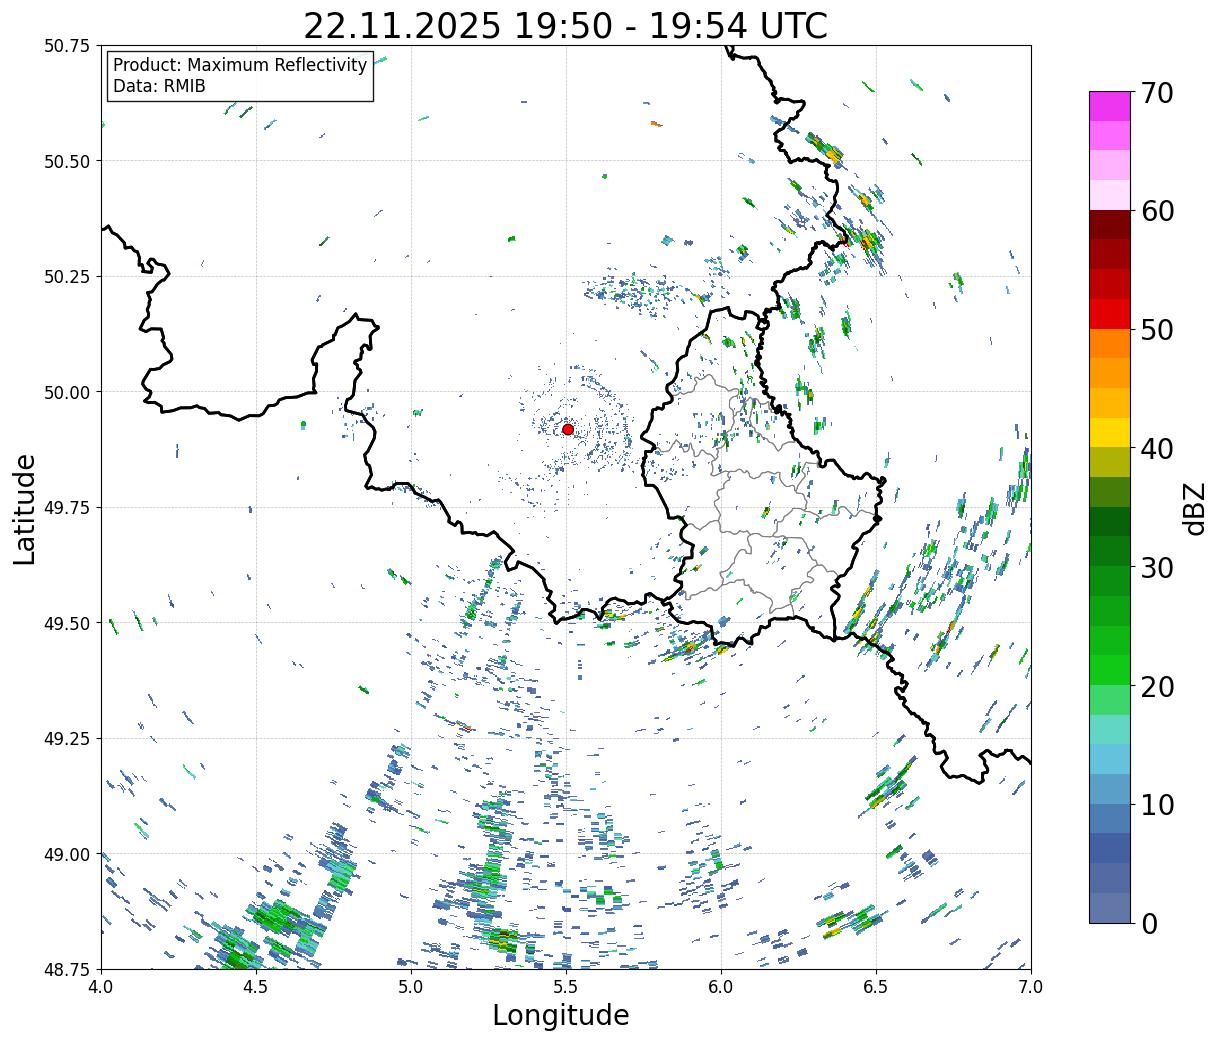This screenshot has width=1219, height=1040.
Task: Click the 'Data: RMIB' legend text
Action: 159,86
